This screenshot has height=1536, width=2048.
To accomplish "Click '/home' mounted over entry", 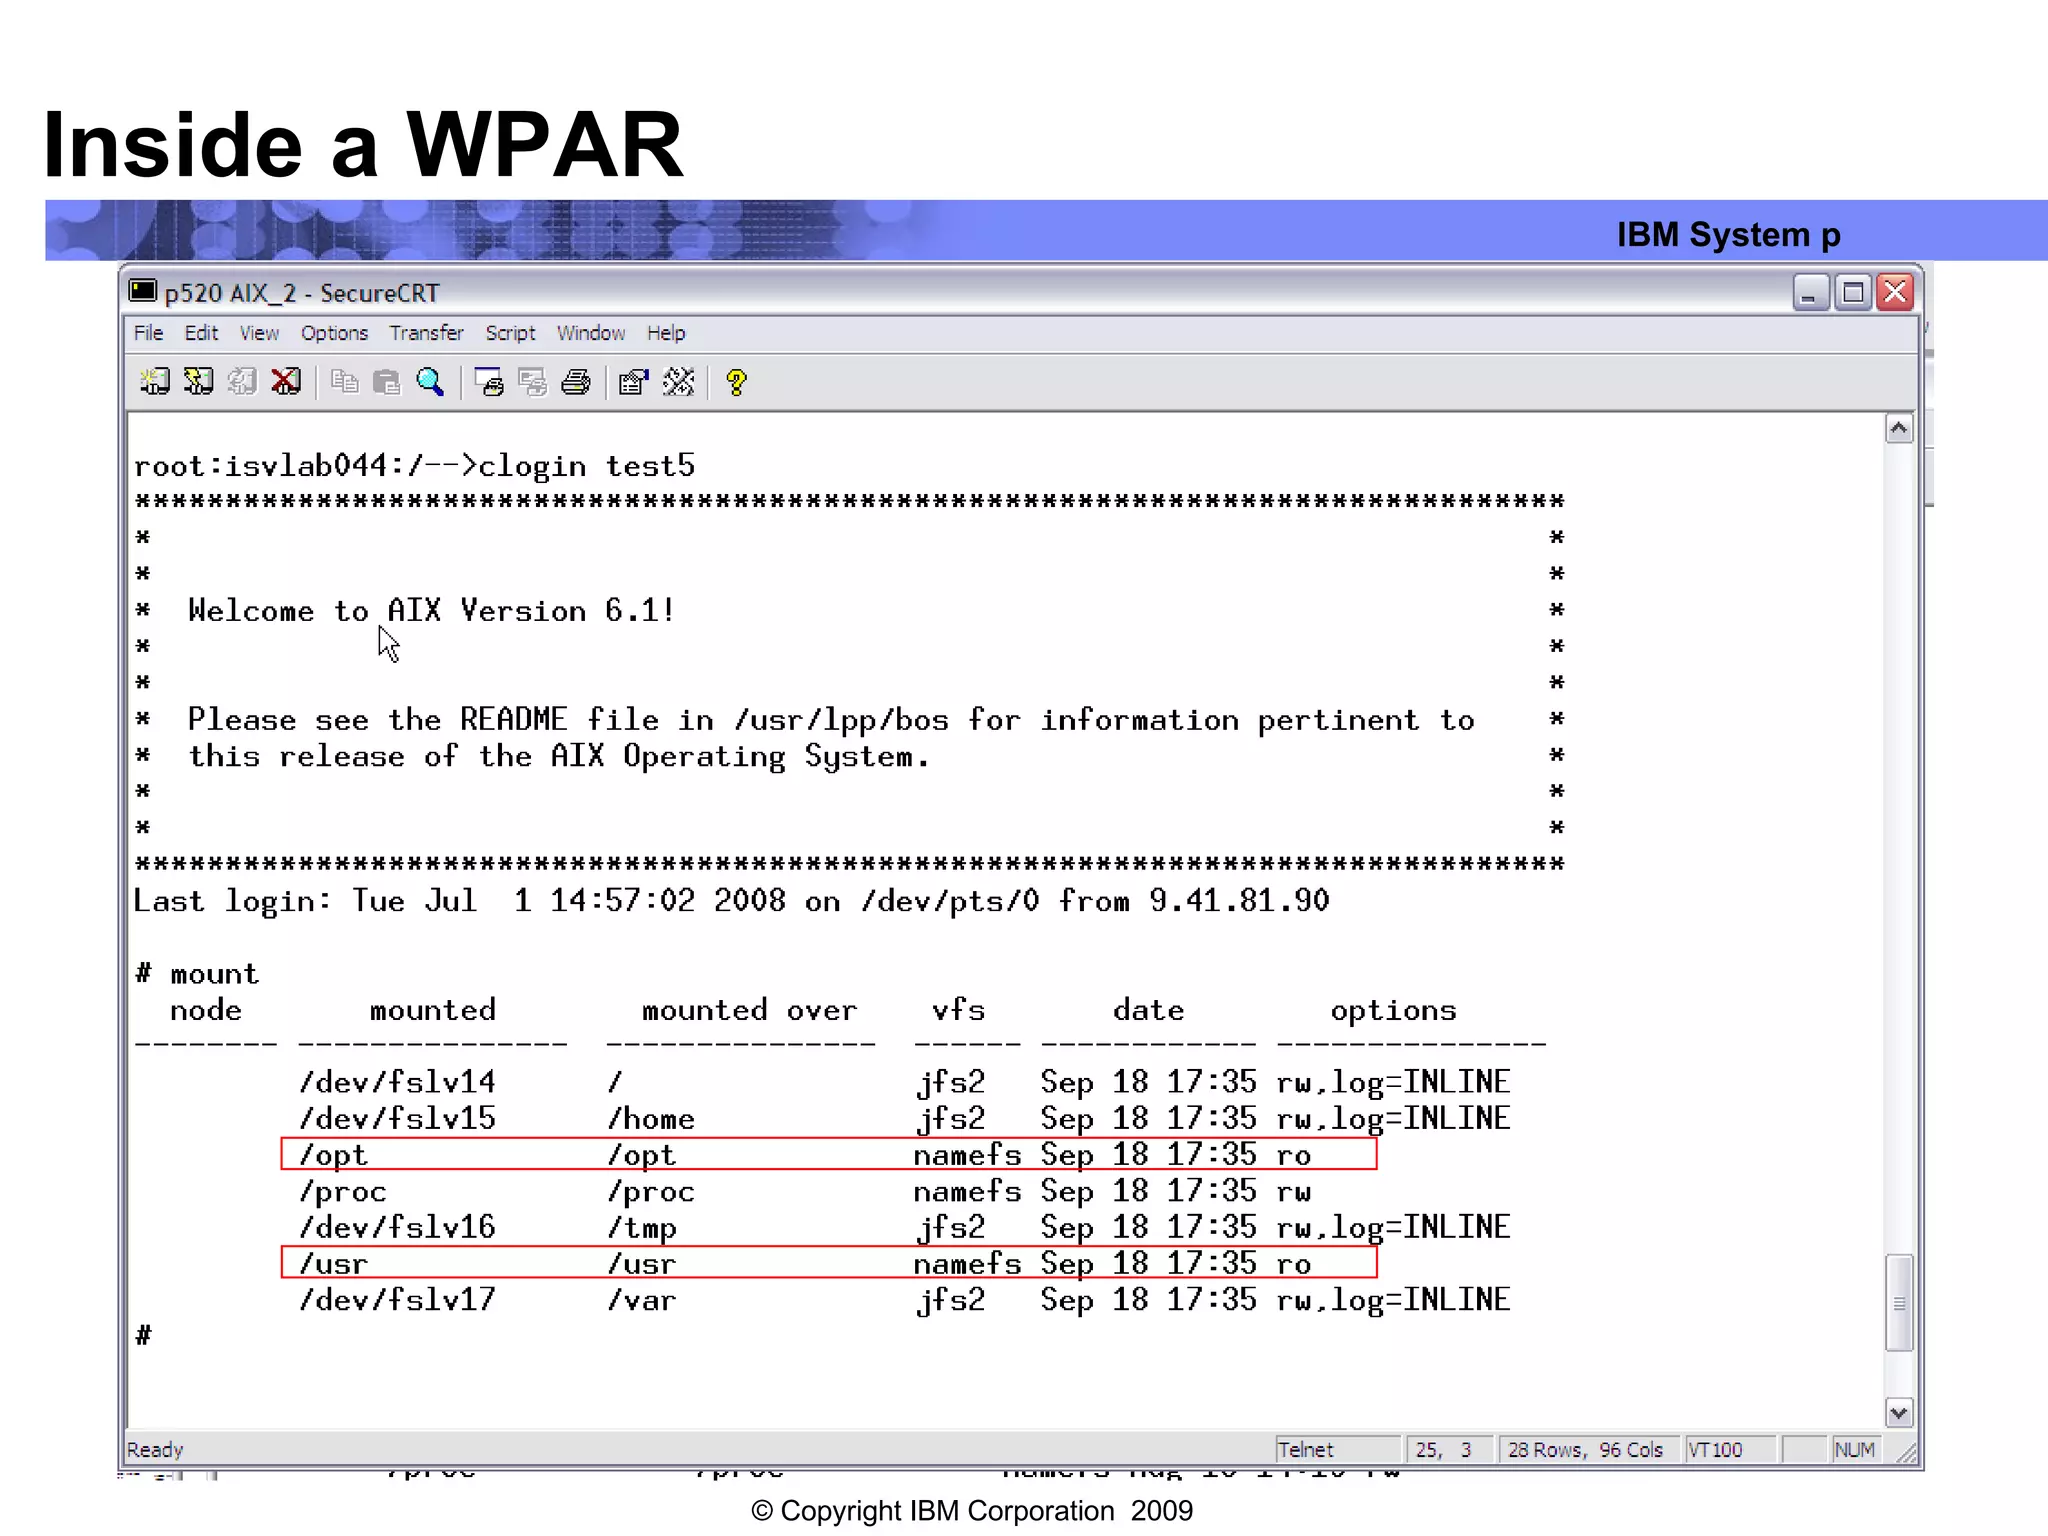I will (651, 1119).
